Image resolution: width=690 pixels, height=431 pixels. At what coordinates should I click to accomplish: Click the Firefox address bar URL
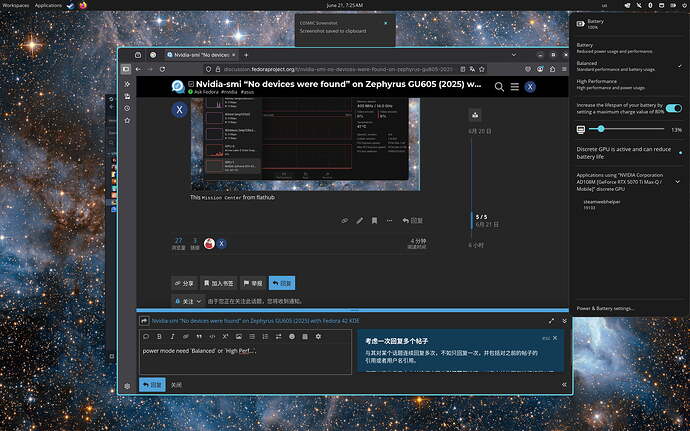click(x=338, y=69)
